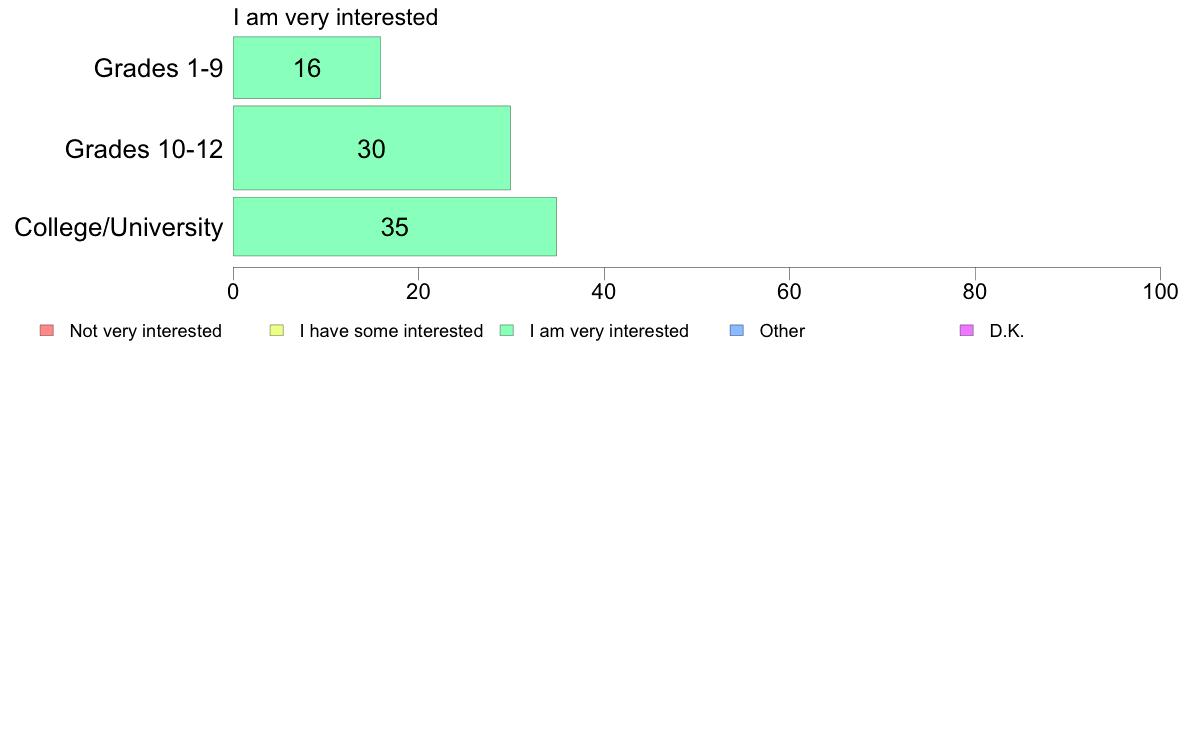The width and height of the screenshot is (1188, 736).
Task: Click the 100 tick label on axis
Action: (1160, 292)
